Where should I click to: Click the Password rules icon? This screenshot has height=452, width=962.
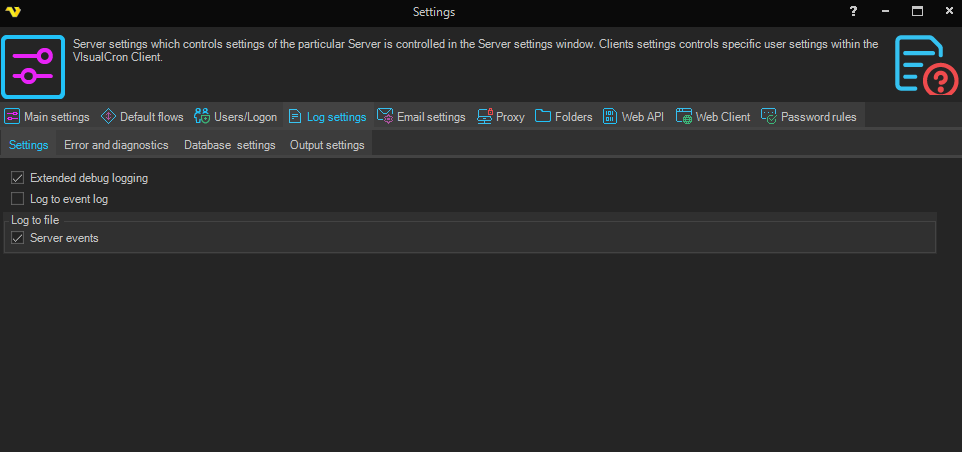[x=769, y=117]
